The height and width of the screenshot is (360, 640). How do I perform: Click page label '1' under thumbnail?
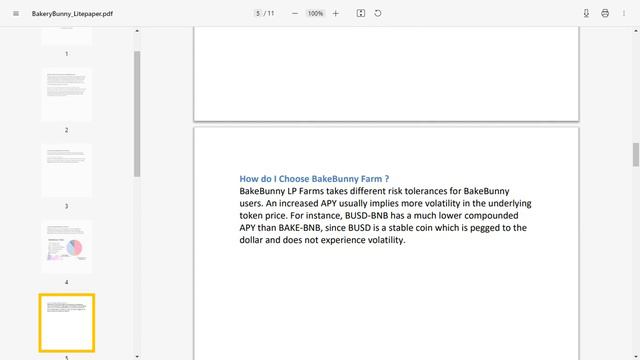coord(67,54)
